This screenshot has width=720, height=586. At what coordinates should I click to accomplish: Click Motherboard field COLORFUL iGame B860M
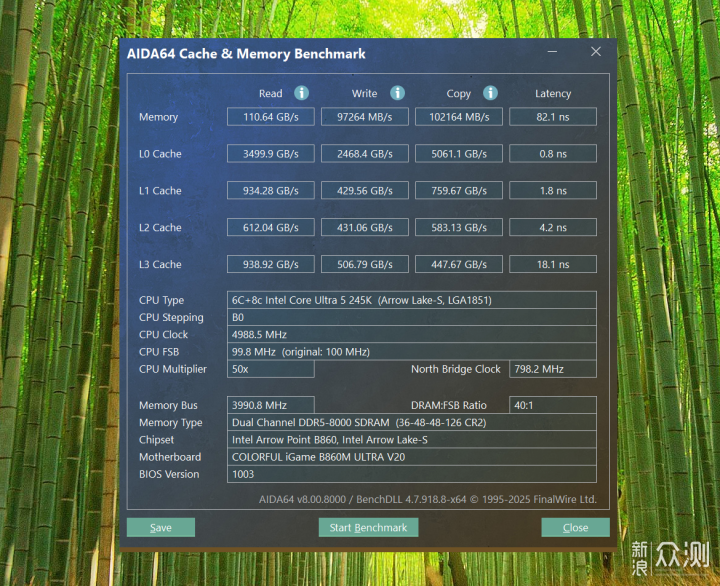point(412,457)
